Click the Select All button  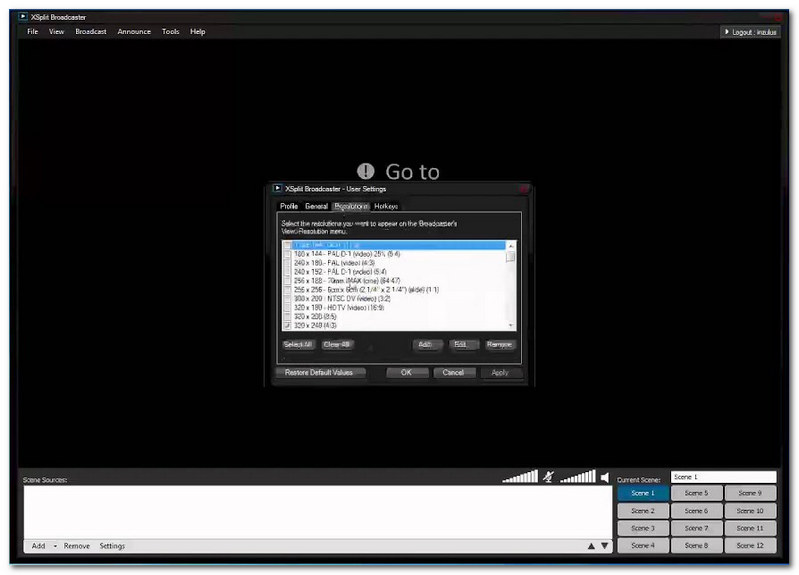pyautogui.click(x=298, y=345)
